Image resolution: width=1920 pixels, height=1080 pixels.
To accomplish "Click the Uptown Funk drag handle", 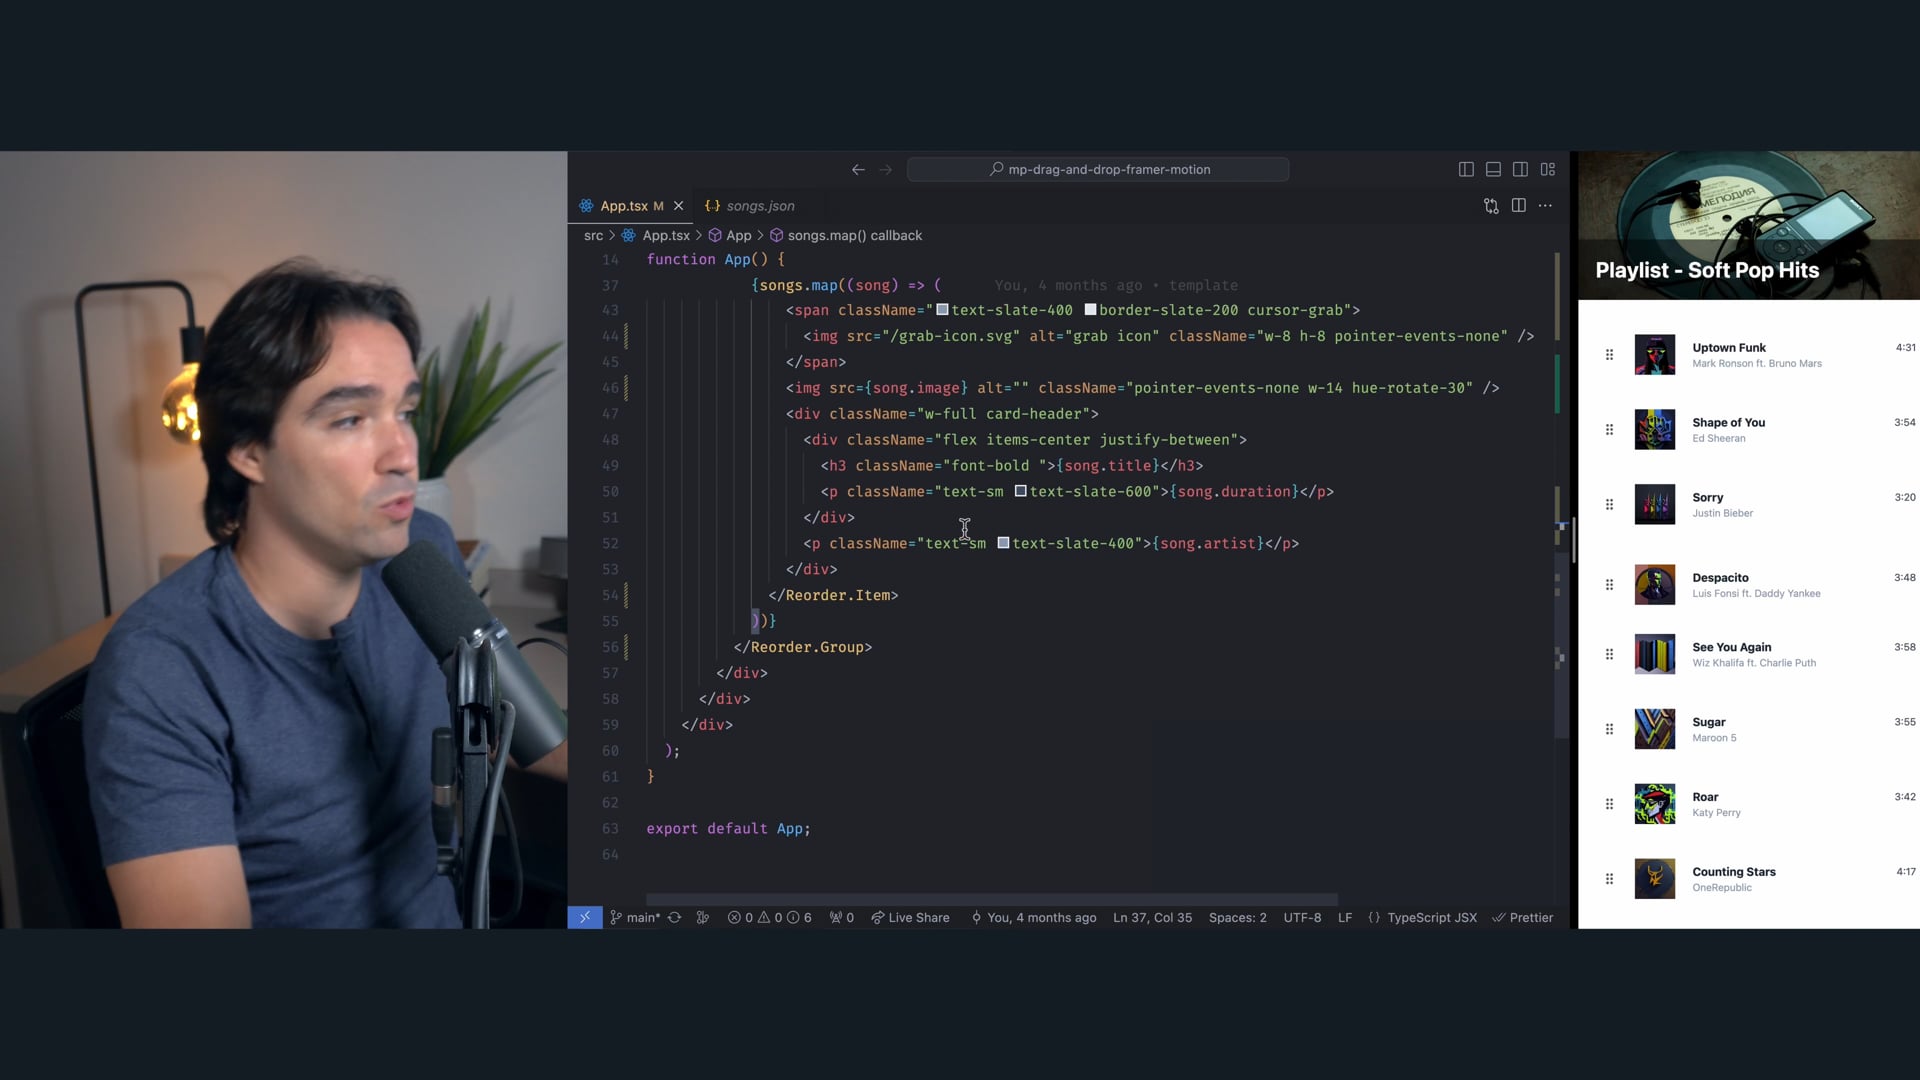I will point(1609,355).
